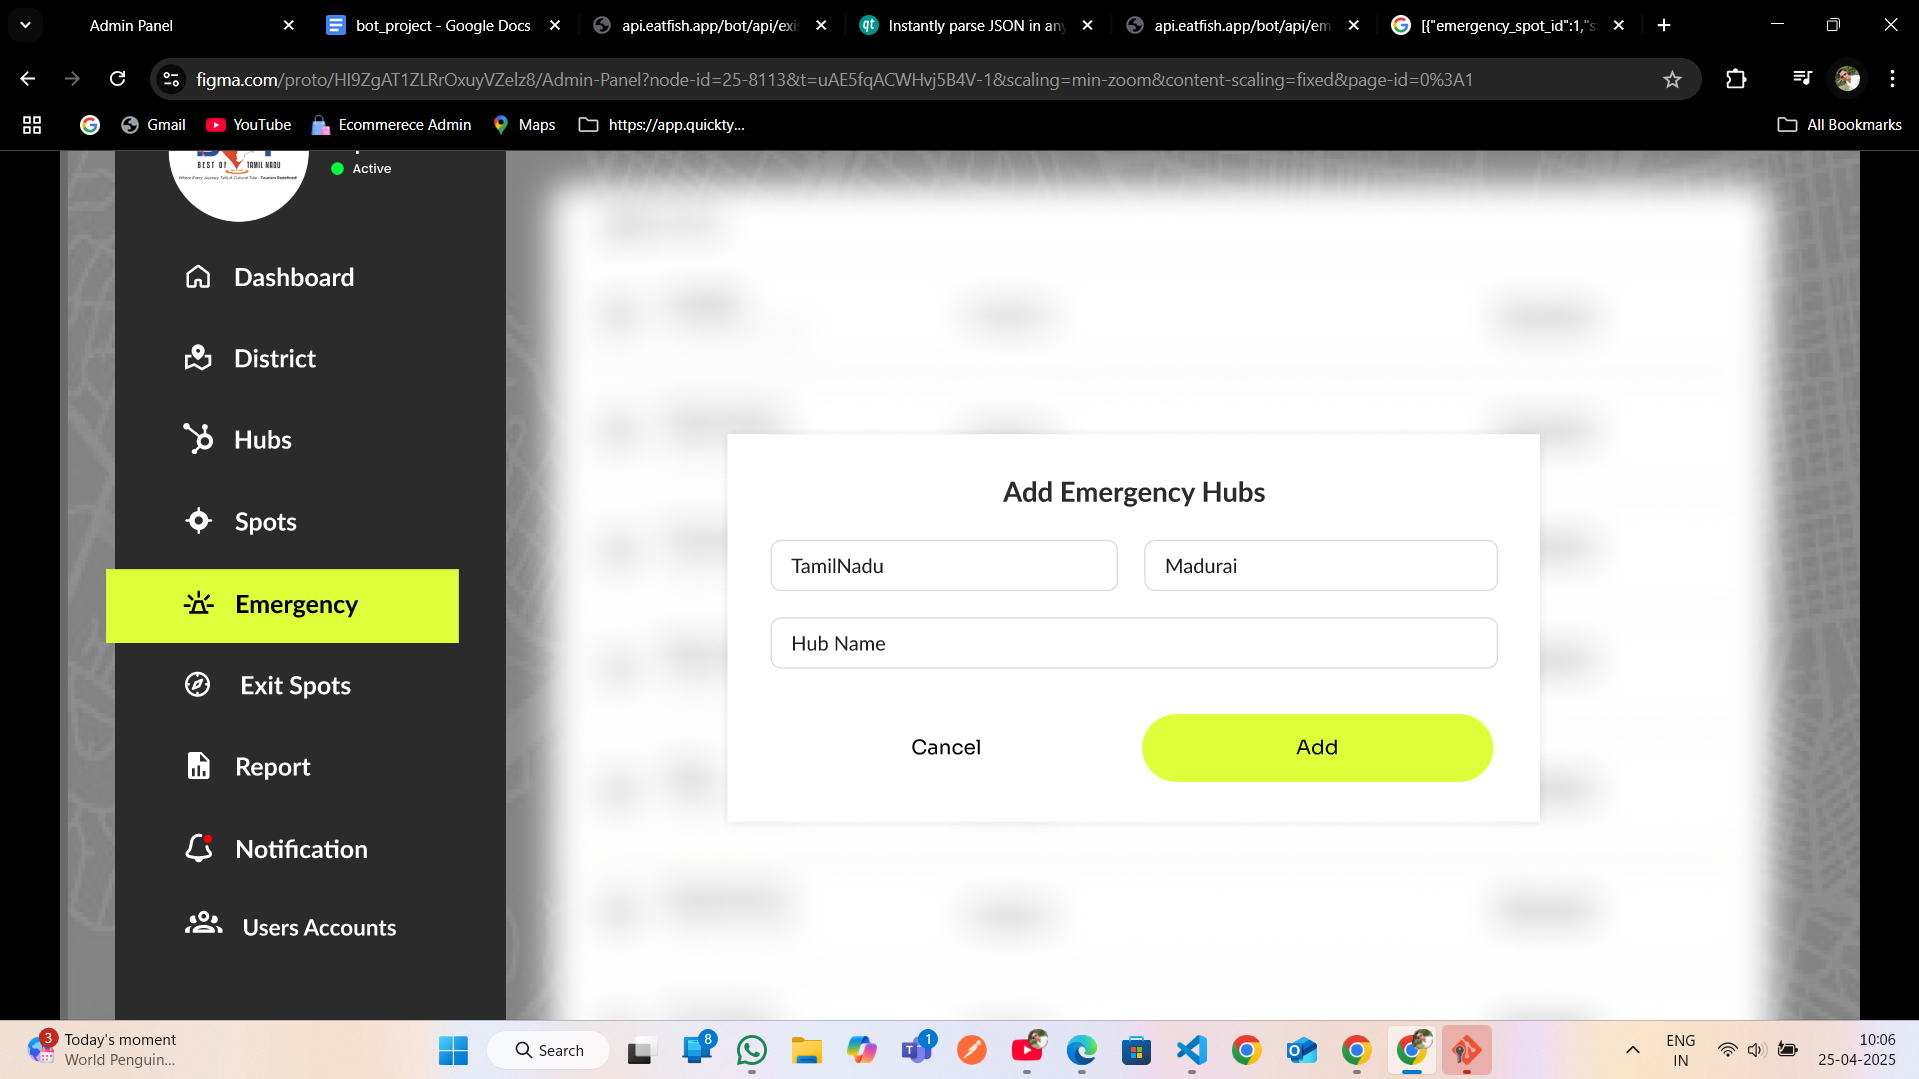
Task: Click the Spots target icon
Action: [198, 521]
